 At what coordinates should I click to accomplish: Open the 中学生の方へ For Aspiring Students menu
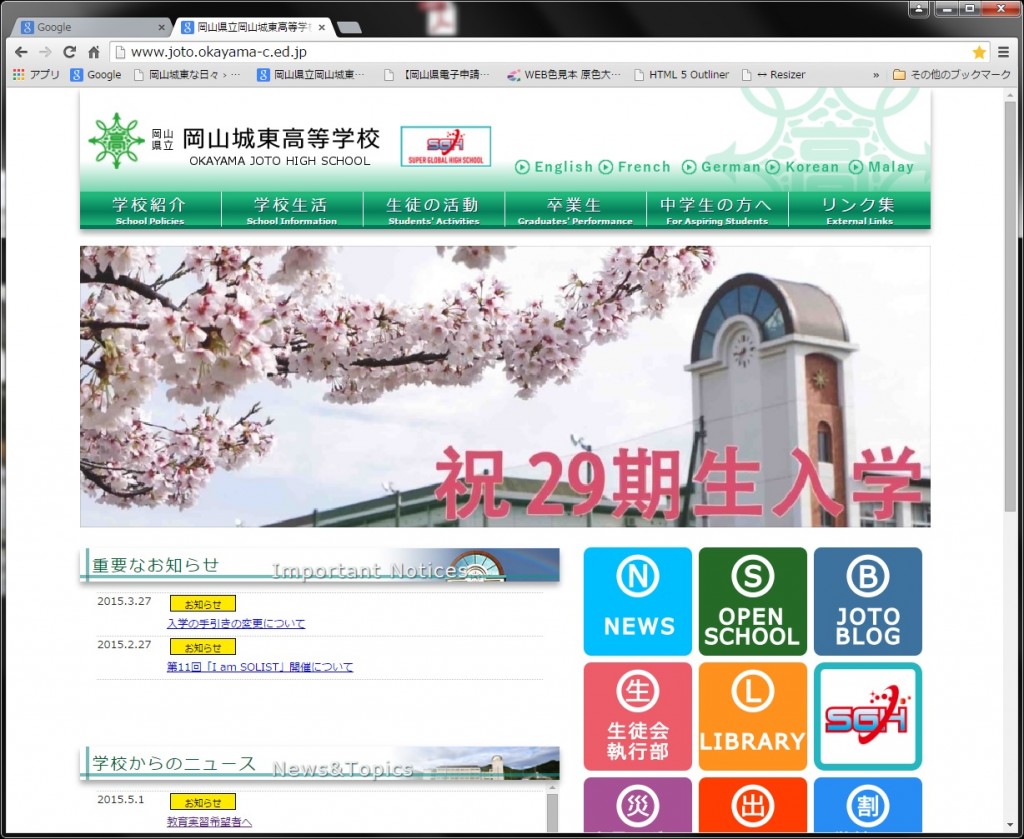click(x=717, y=210)
